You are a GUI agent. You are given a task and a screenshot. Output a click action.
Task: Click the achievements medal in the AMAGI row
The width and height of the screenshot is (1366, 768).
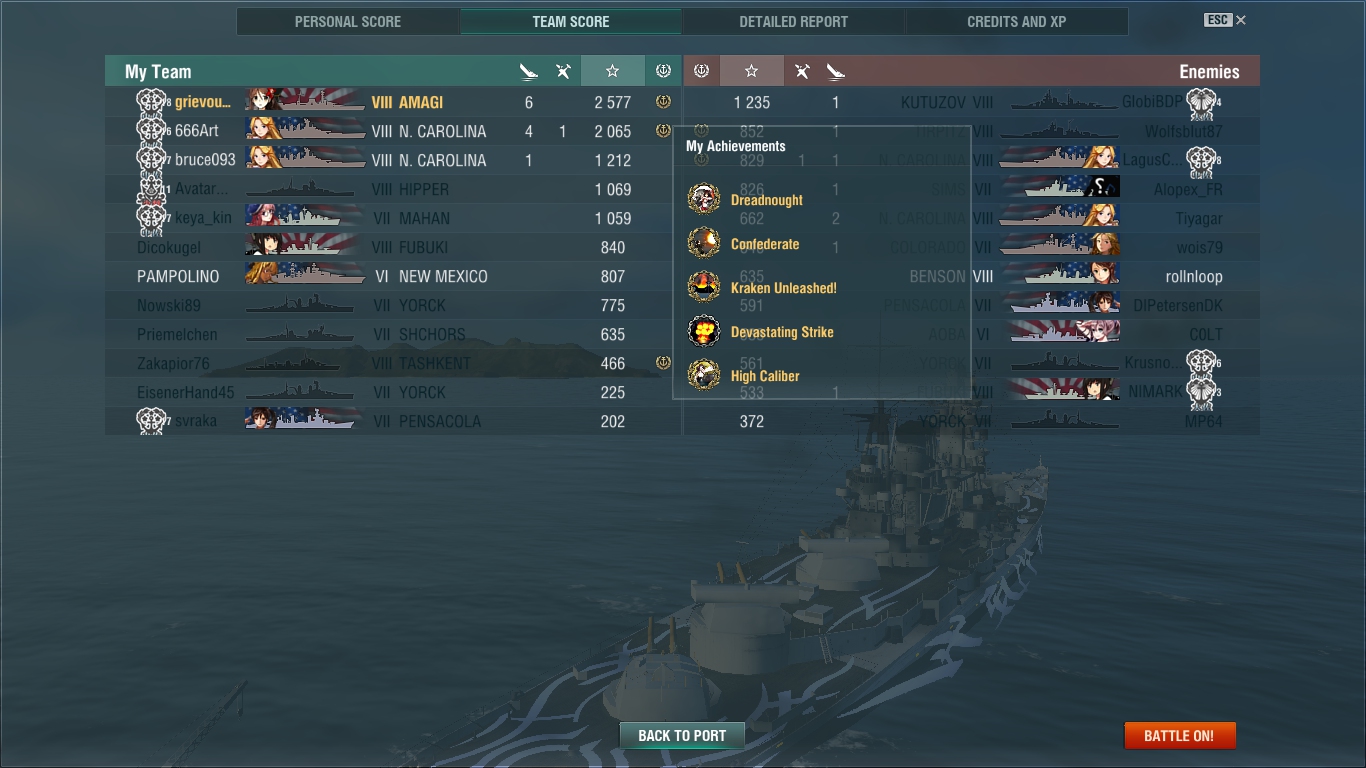coord(663,101)
